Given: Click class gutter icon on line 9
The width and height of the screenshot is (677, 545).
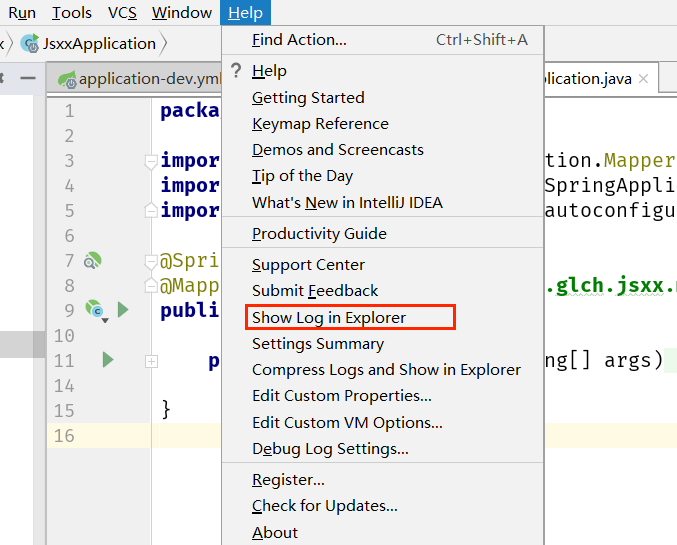Looking at the screenshot, I should tap(96, 310).
